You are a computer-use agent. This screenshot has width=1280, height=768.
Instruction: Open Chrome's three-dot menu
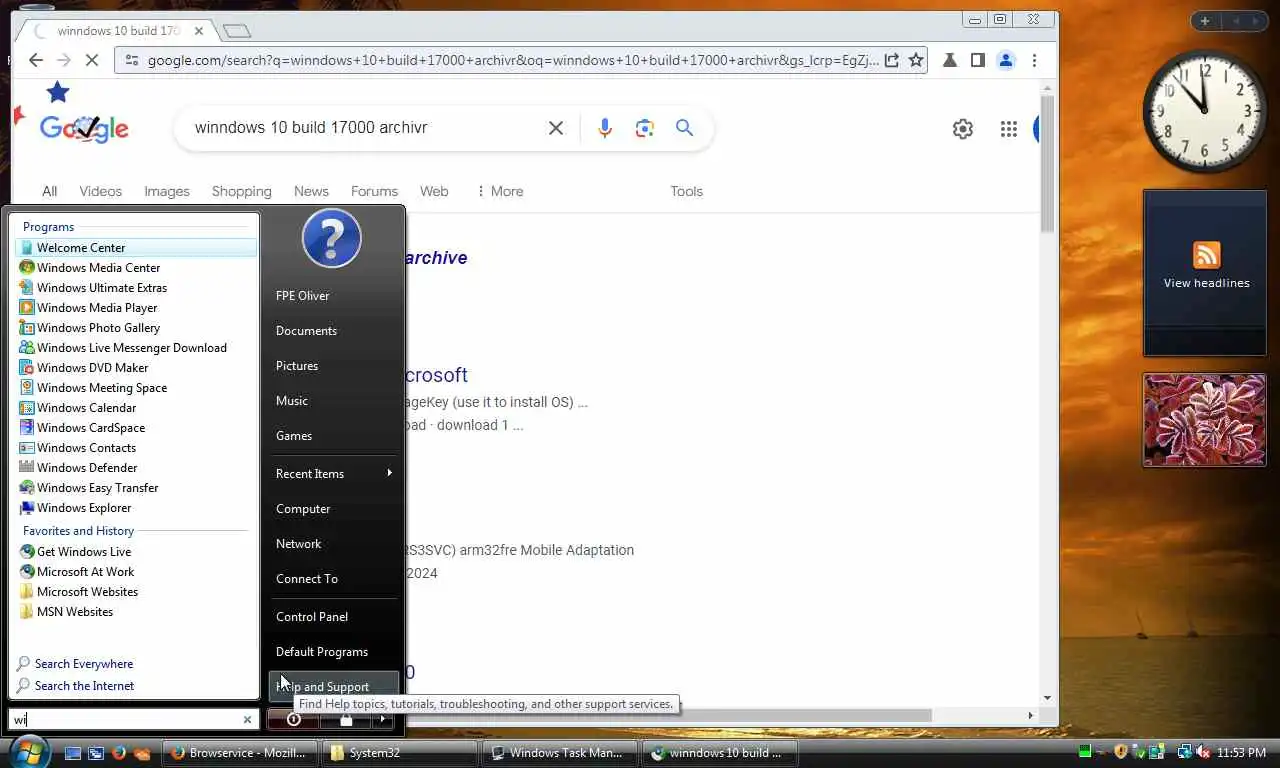[1034, 60]
